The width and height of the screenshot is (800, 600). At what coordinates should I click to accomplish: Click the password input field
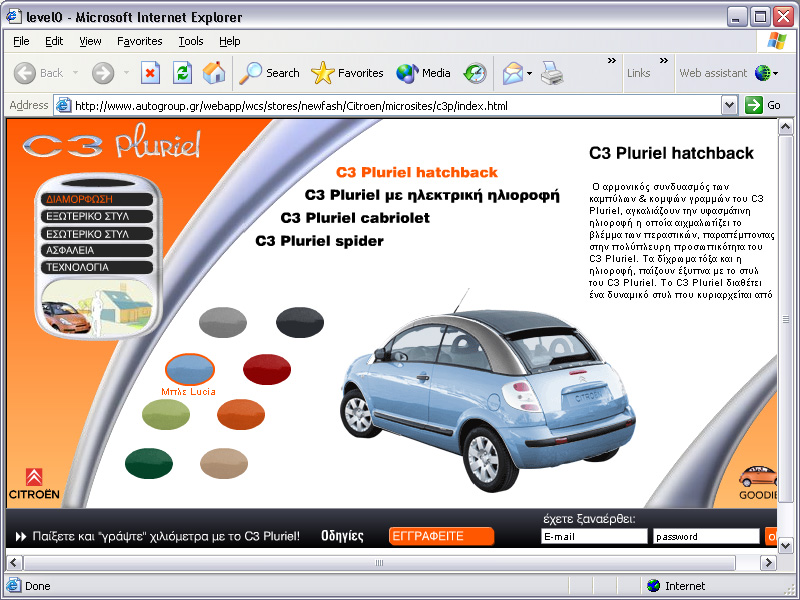pos(706,536)
